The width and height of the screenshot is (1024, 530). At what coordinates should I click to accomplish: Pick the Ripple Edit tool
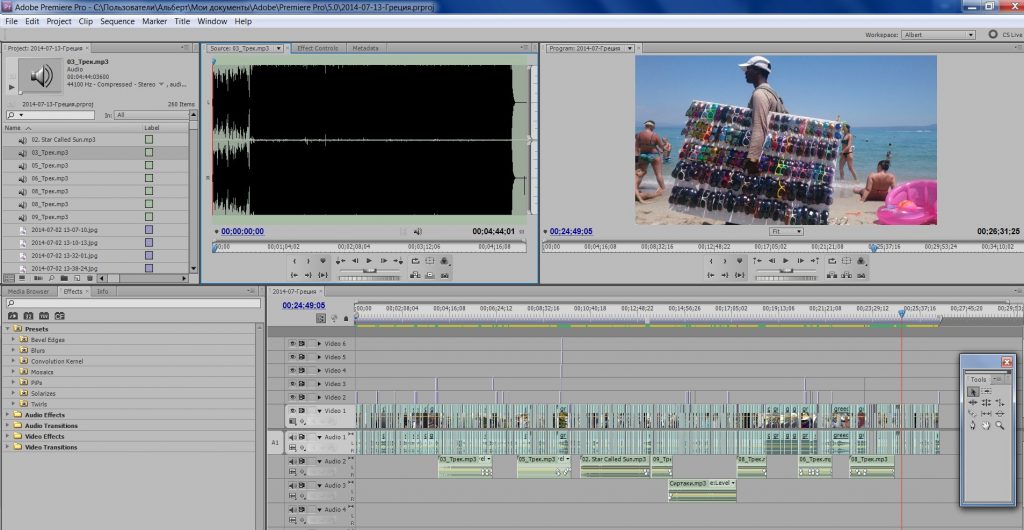pos(972,402)
